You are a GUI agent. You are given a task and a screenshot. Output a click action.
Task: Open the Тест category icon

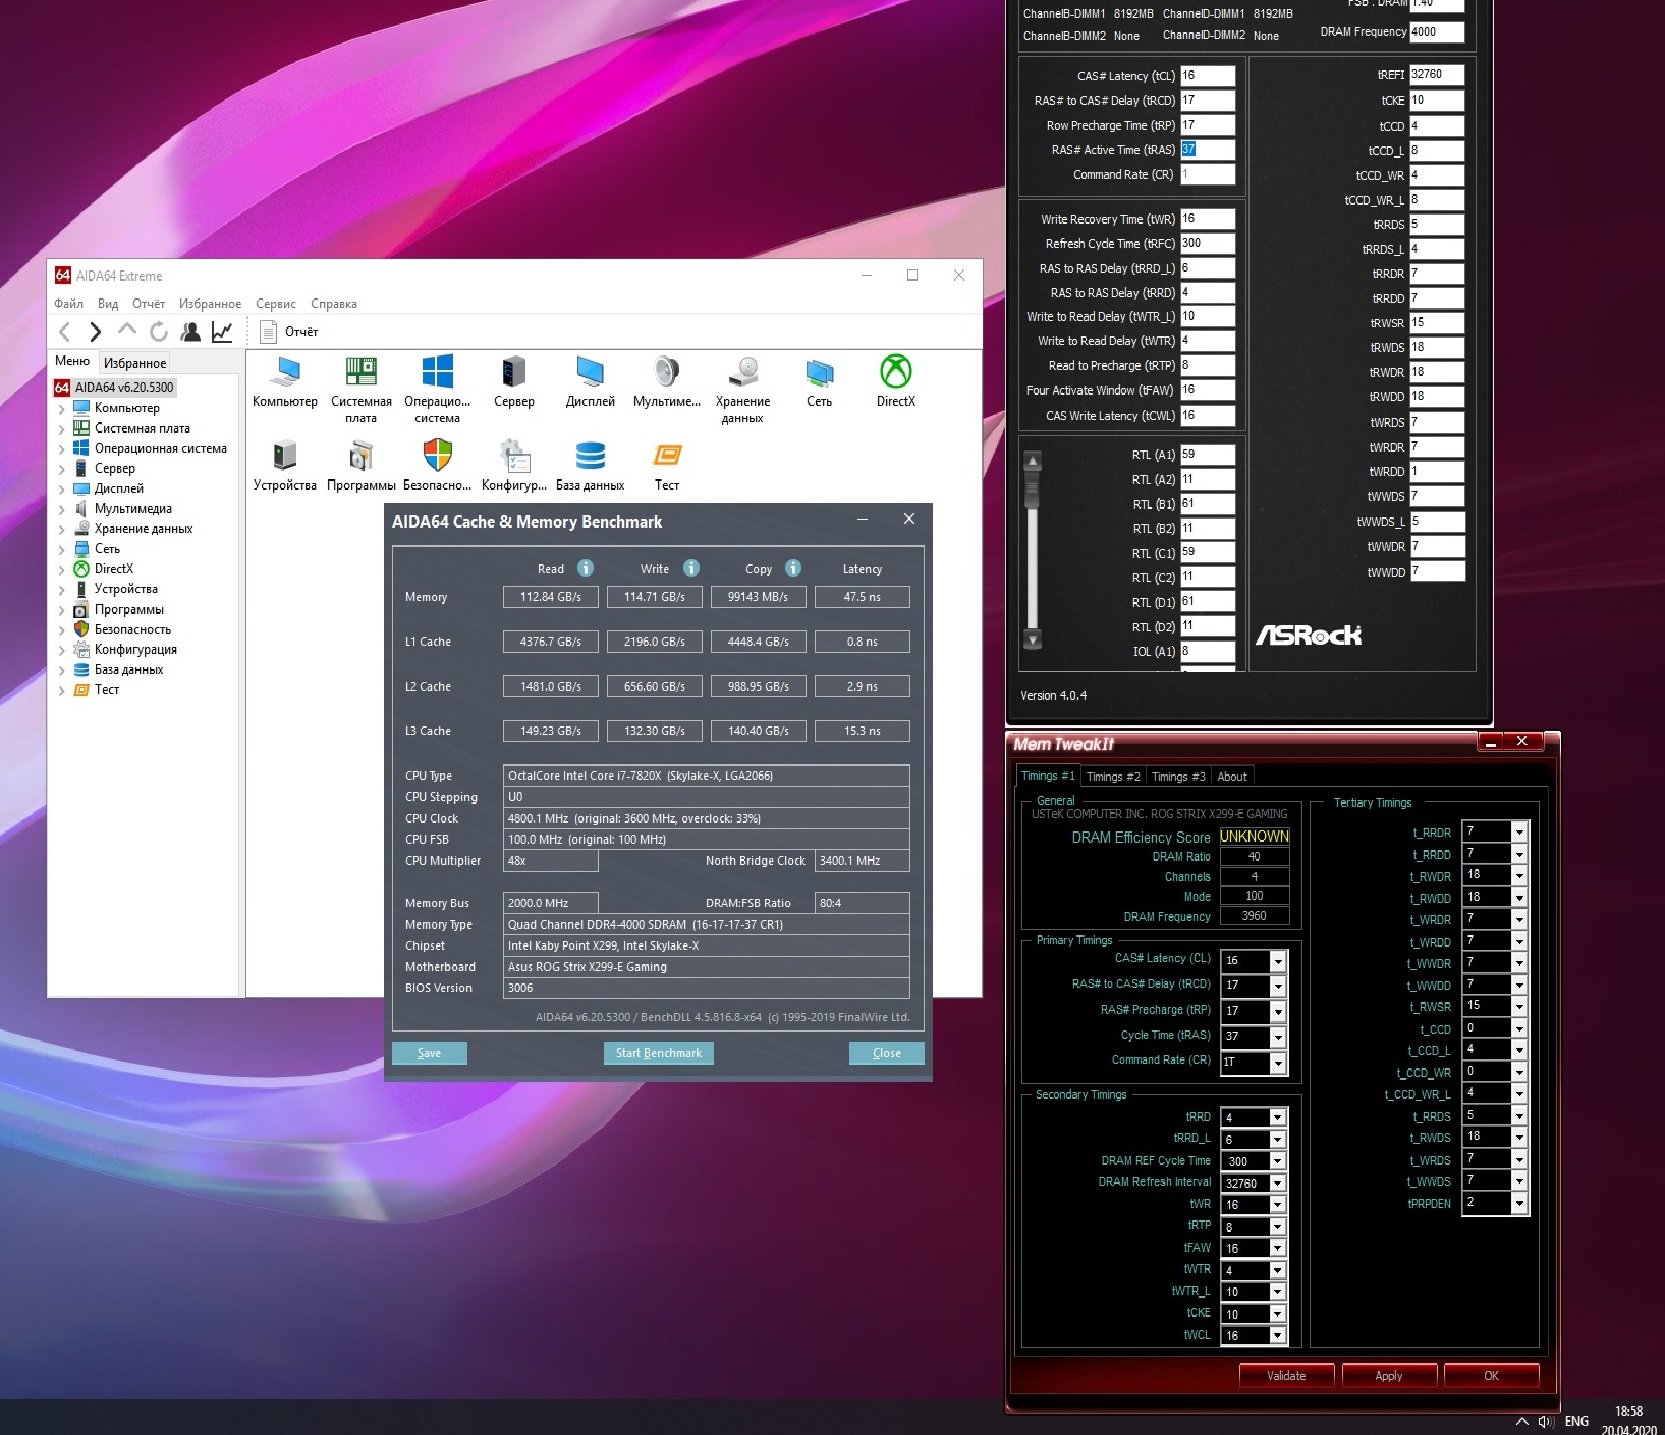click(x=667, y=456)
